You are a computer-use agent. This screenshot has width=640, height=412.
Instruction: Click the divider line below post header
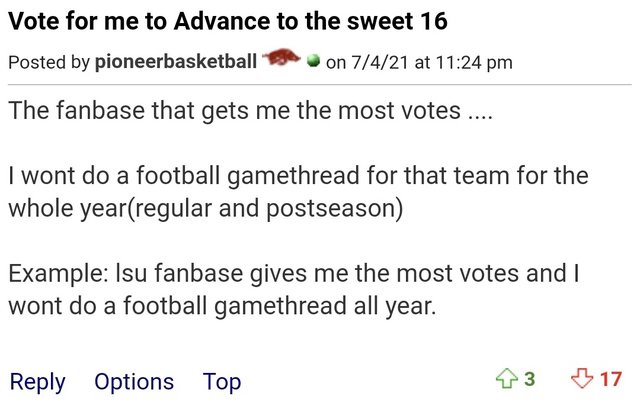(320, 86)
